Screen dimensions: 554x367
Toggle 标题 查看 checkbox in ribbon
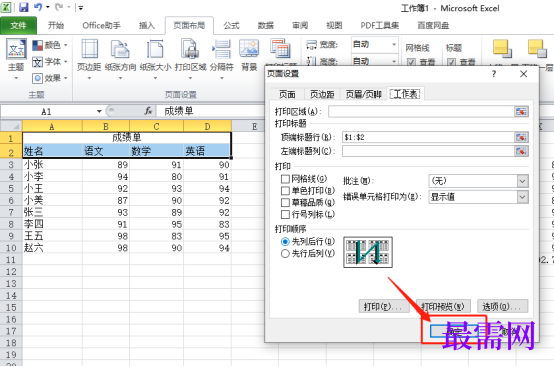pyautogui.click(x=451, y=63)
